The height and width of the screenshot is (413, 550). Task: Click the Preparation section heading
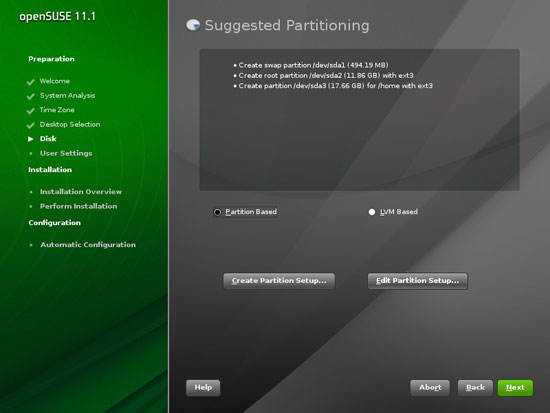[x=52, y=59]
